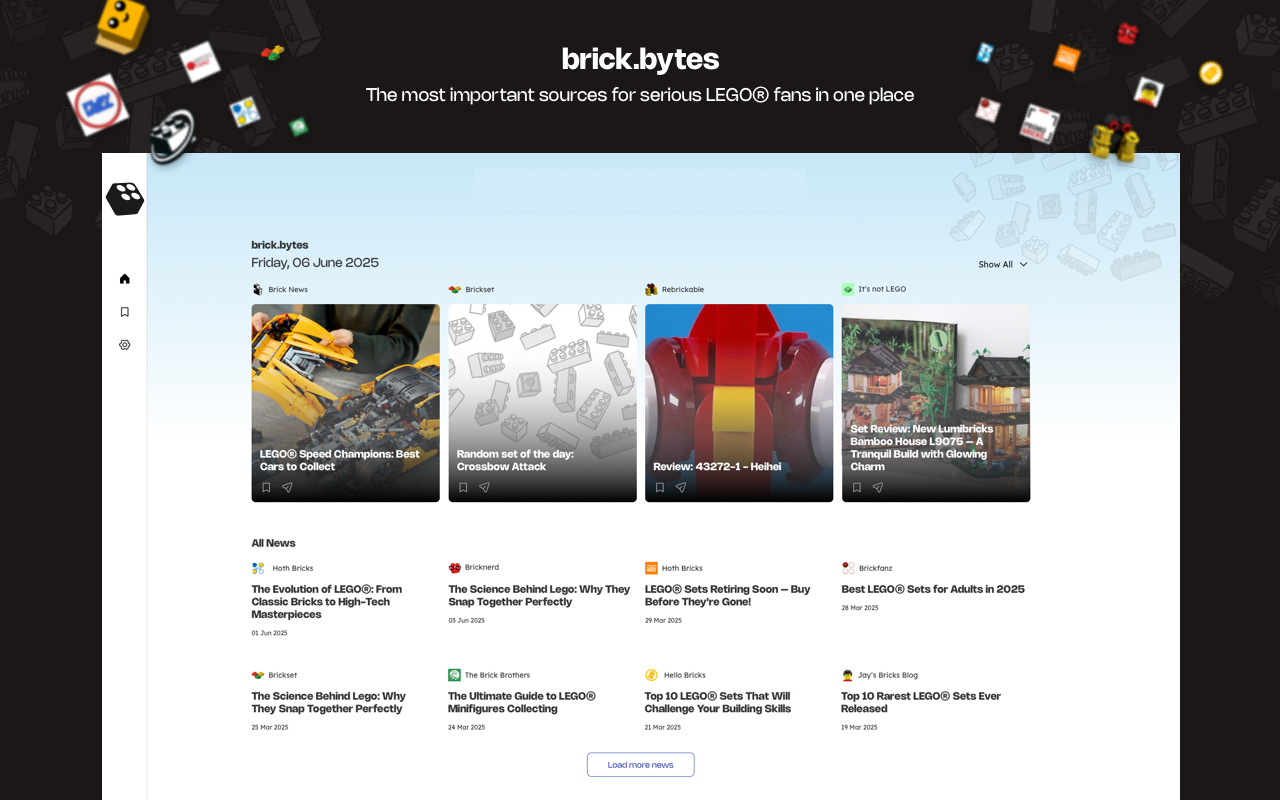Share the Crossbow Attack card
This screenshot has width=1280, height=800.
click(x=484, y=488)
